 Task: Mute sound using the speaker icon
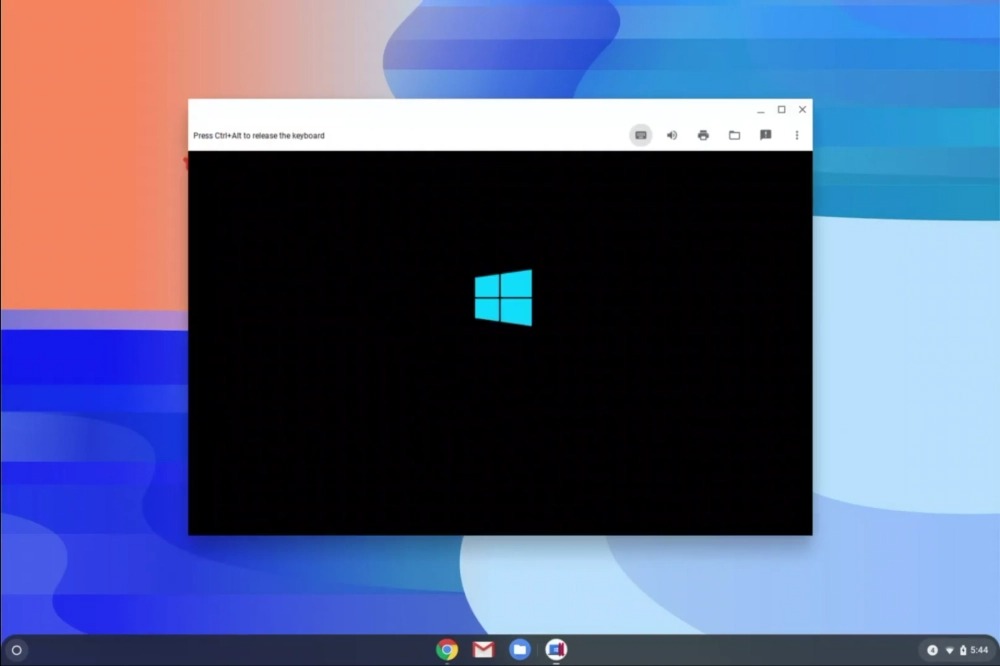672,135
